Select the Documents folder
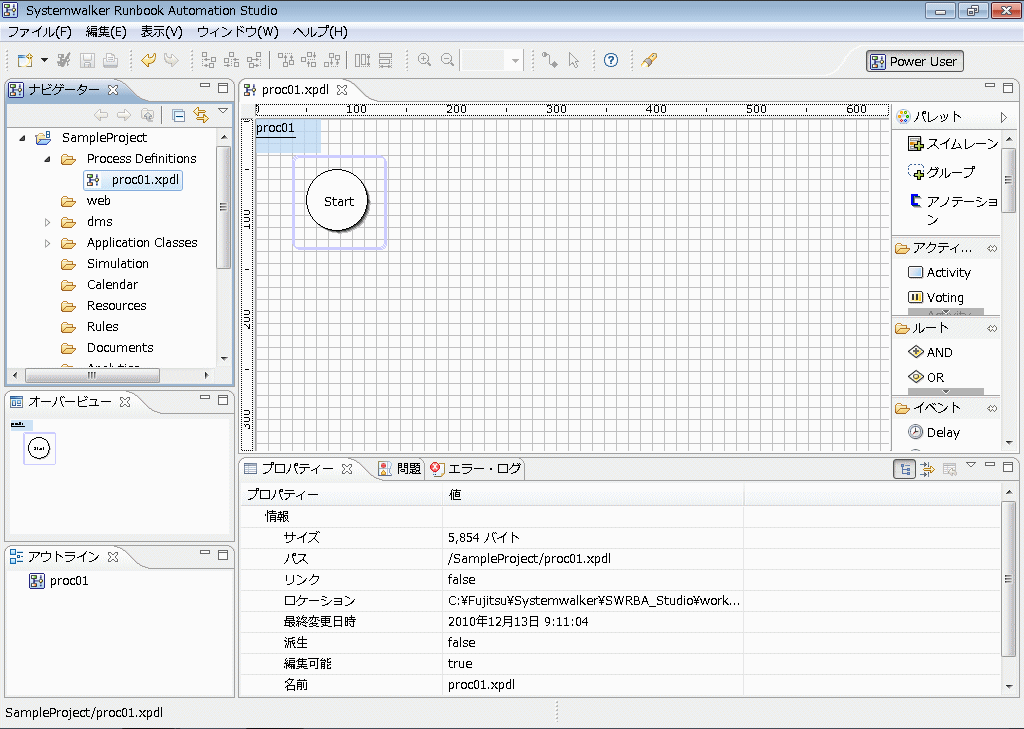 120,348
